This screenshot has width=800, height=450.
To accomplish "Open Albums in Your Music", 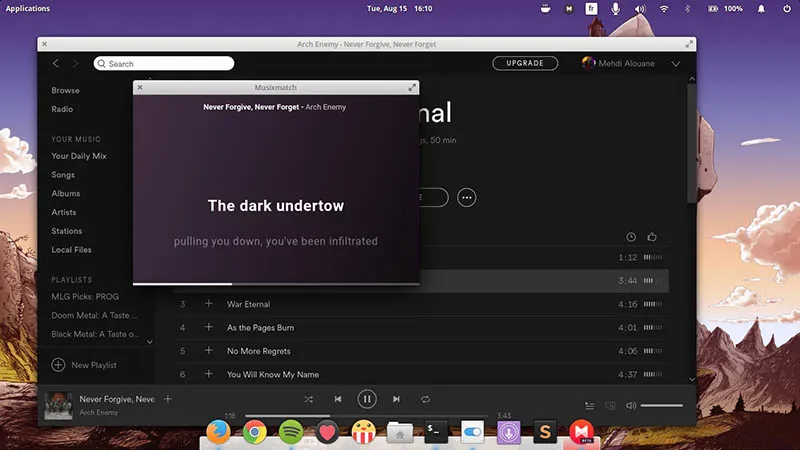I will click(x=66, y=193).
